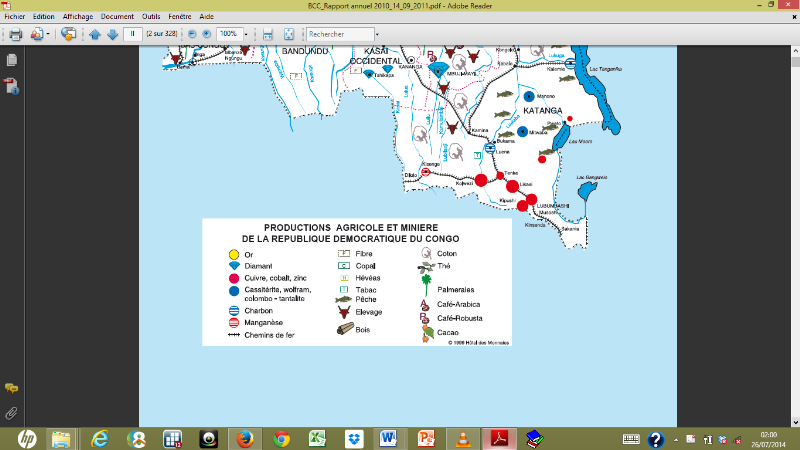Click the collaborate globe icon
This screenshot has height=450, width=800.
tap(68, 34)
